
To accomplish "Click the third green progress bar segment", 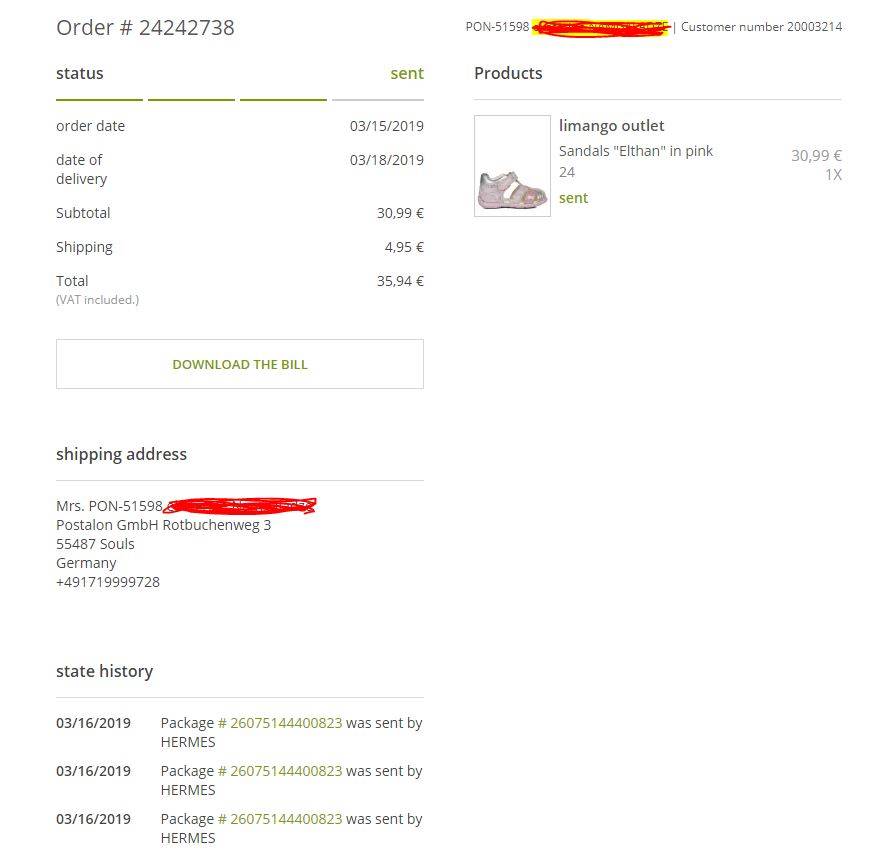I will (283, 100).
